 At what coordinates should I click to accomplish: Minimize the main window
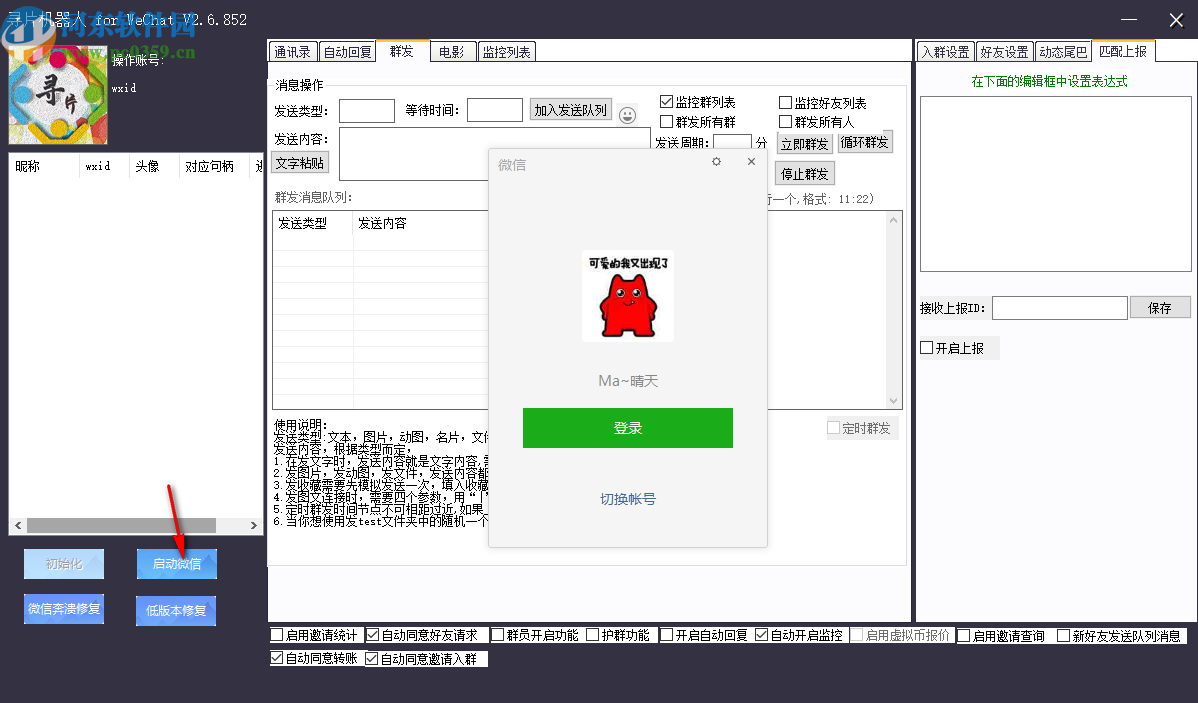pyautogui.click(x=1129, y=20)
